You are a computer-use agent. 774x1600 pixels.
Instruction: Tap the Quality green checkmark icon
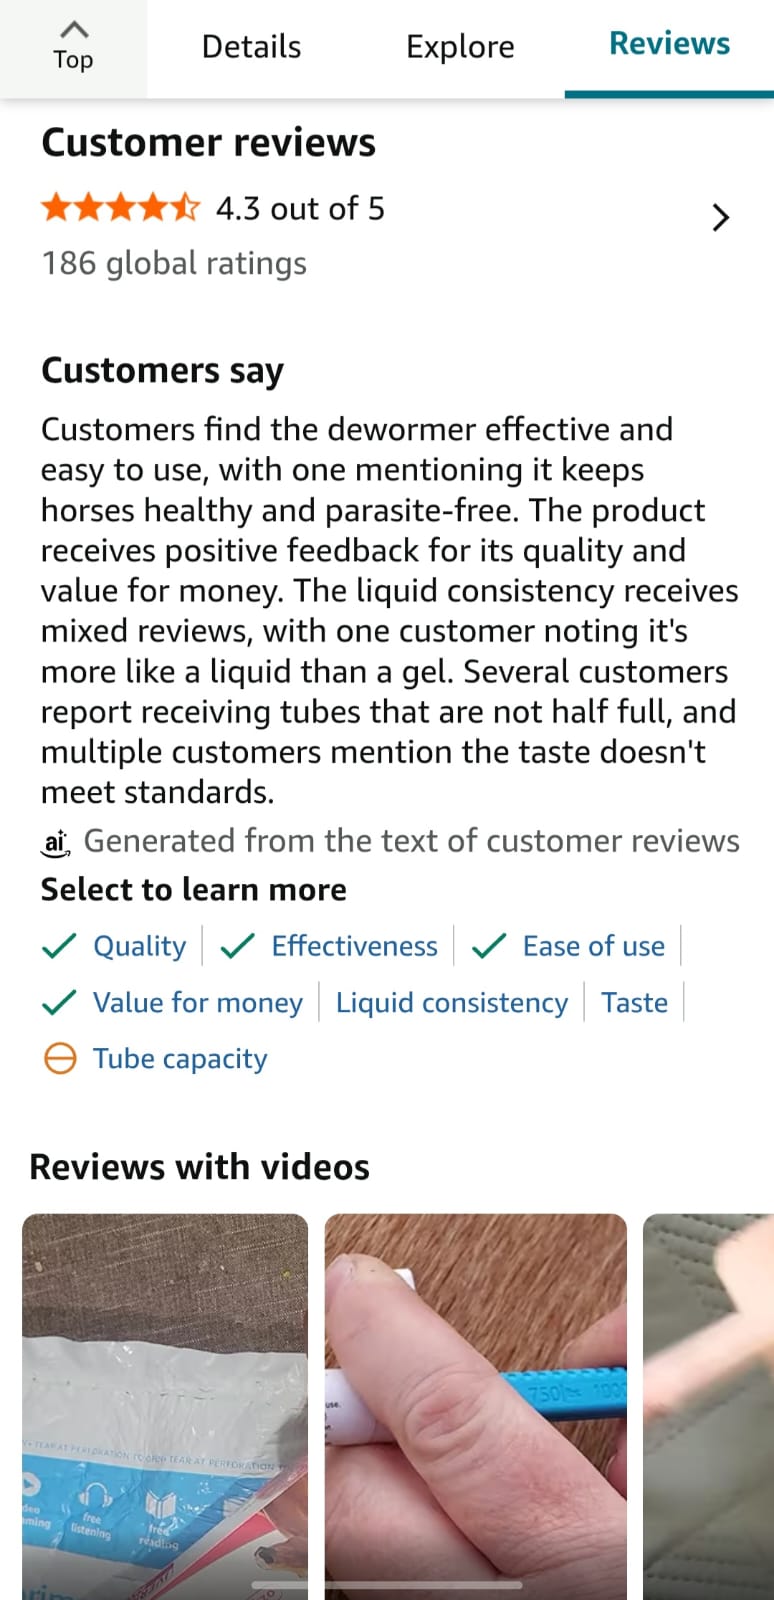point(60,946)
